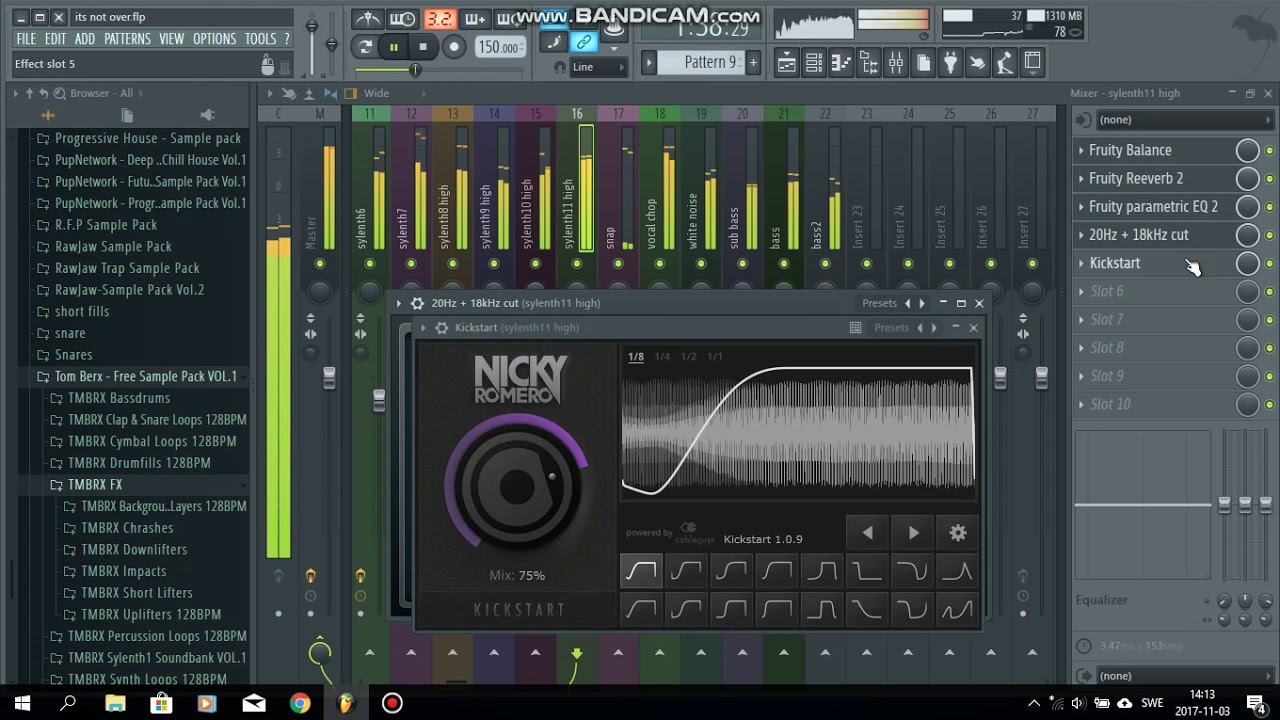
Task: Open the FILE menu
Action: coord(26,39)
